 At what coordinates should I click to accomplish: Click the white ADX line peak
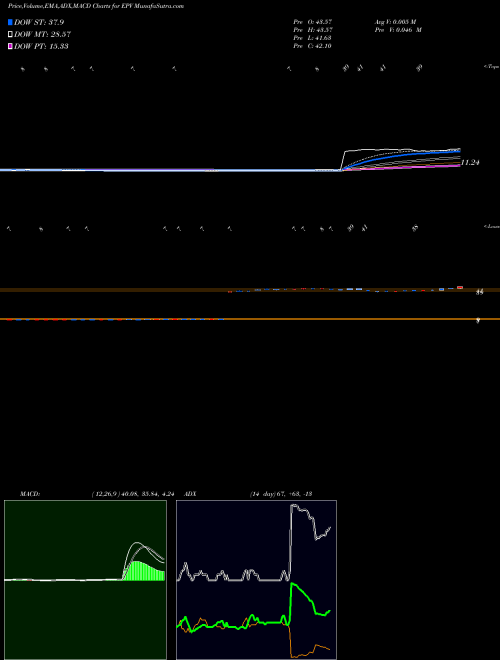[x=296, y=508]
